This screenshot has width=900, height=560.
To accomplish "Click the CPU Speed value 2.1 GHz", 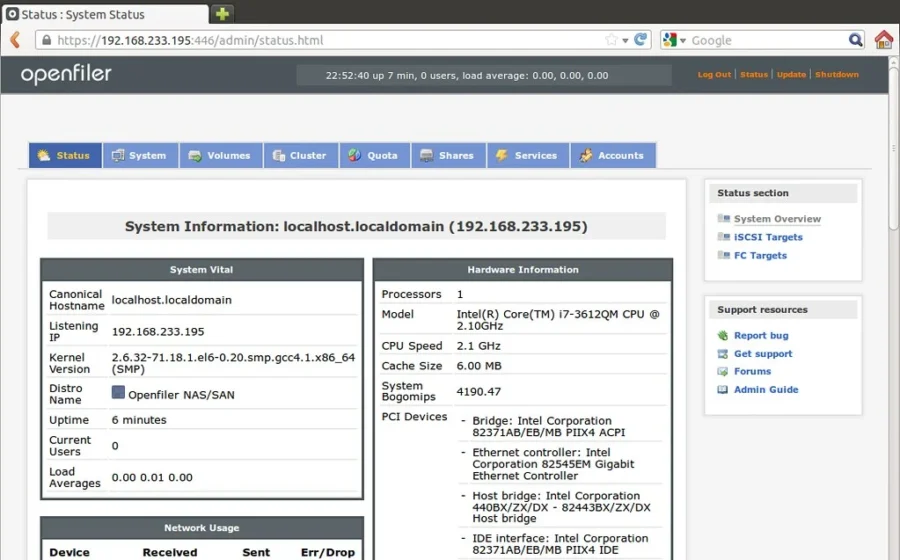I will [x=478, y=346].
